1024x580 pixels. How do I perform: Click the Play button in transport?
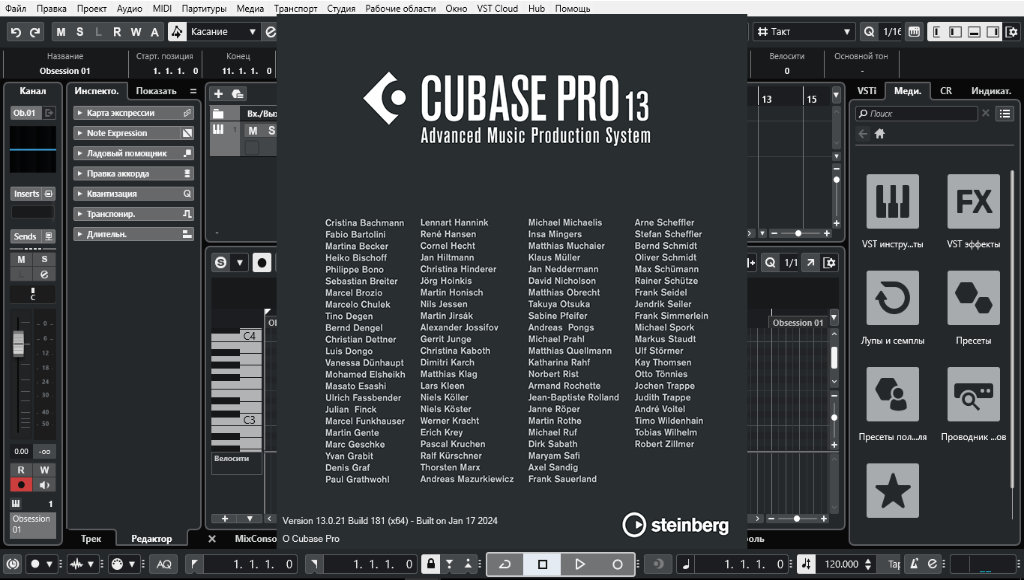click(x=579, y=564)
